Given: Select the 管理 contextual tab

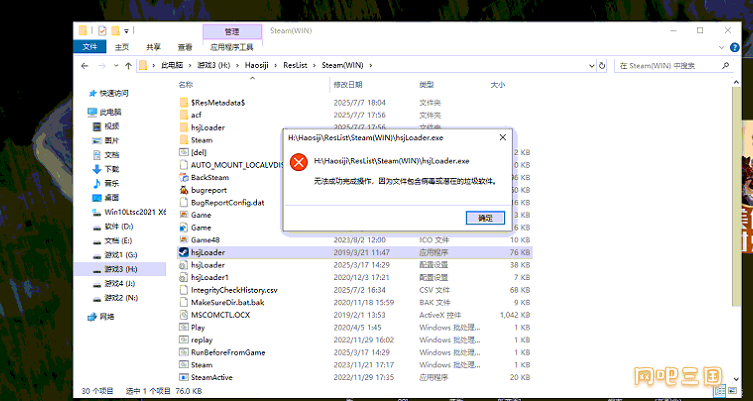Looking at the screenshot, I should pos(232,32).
